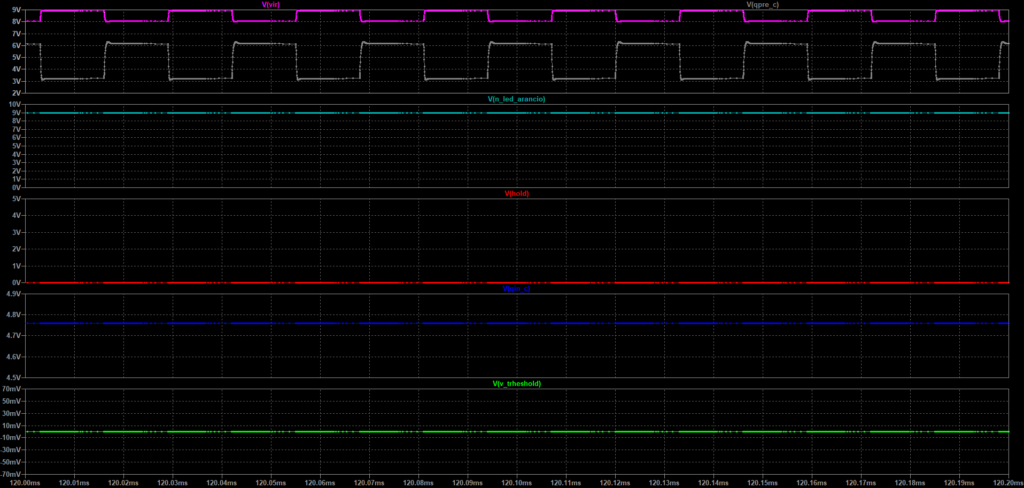
Task: Click the 120.18ms time axis label
Action: (910, 483)
